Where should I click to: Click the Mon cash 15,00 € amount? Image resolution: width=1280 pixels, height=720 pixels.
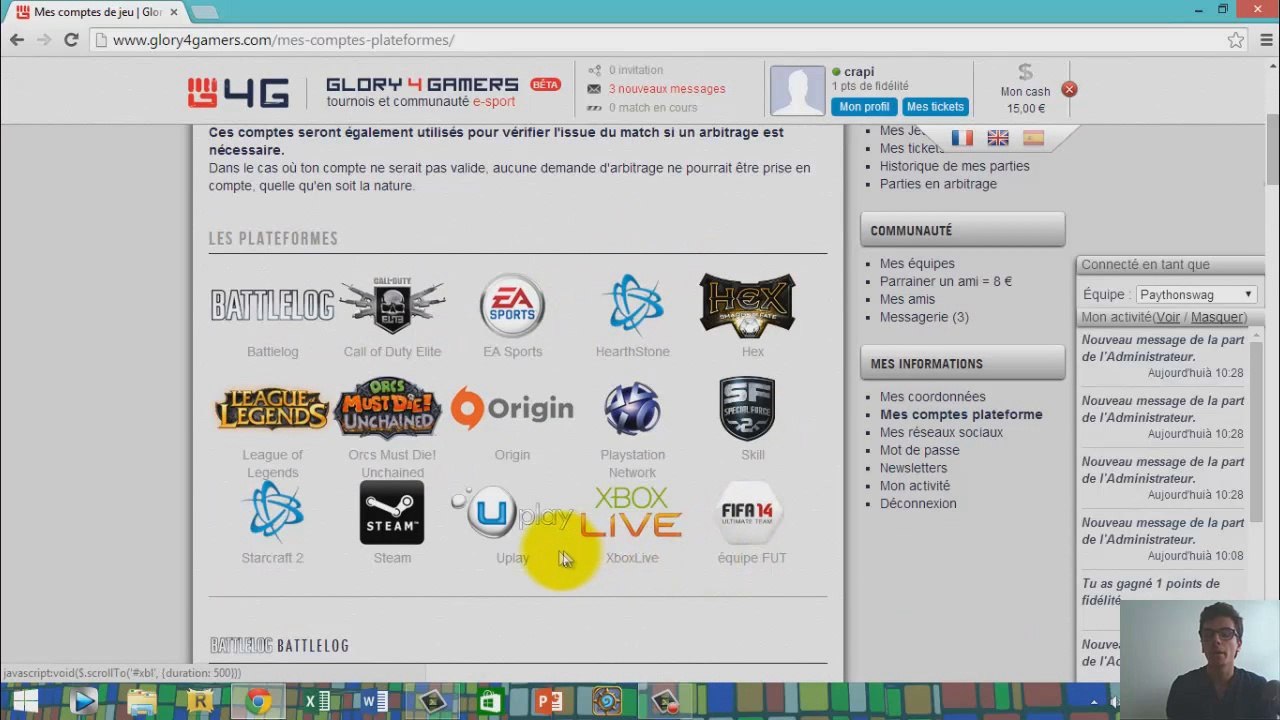click(1025, 109)
